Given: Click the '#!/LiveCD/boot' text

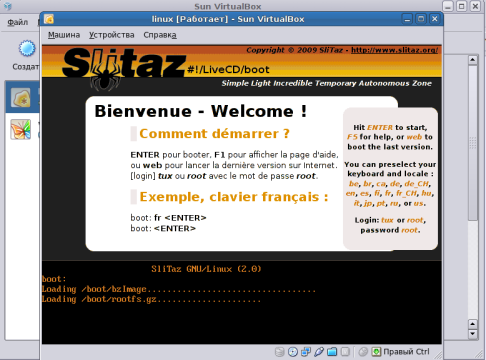Looking at the screenshot, I should pyautogui.click(x=228, y=69).
